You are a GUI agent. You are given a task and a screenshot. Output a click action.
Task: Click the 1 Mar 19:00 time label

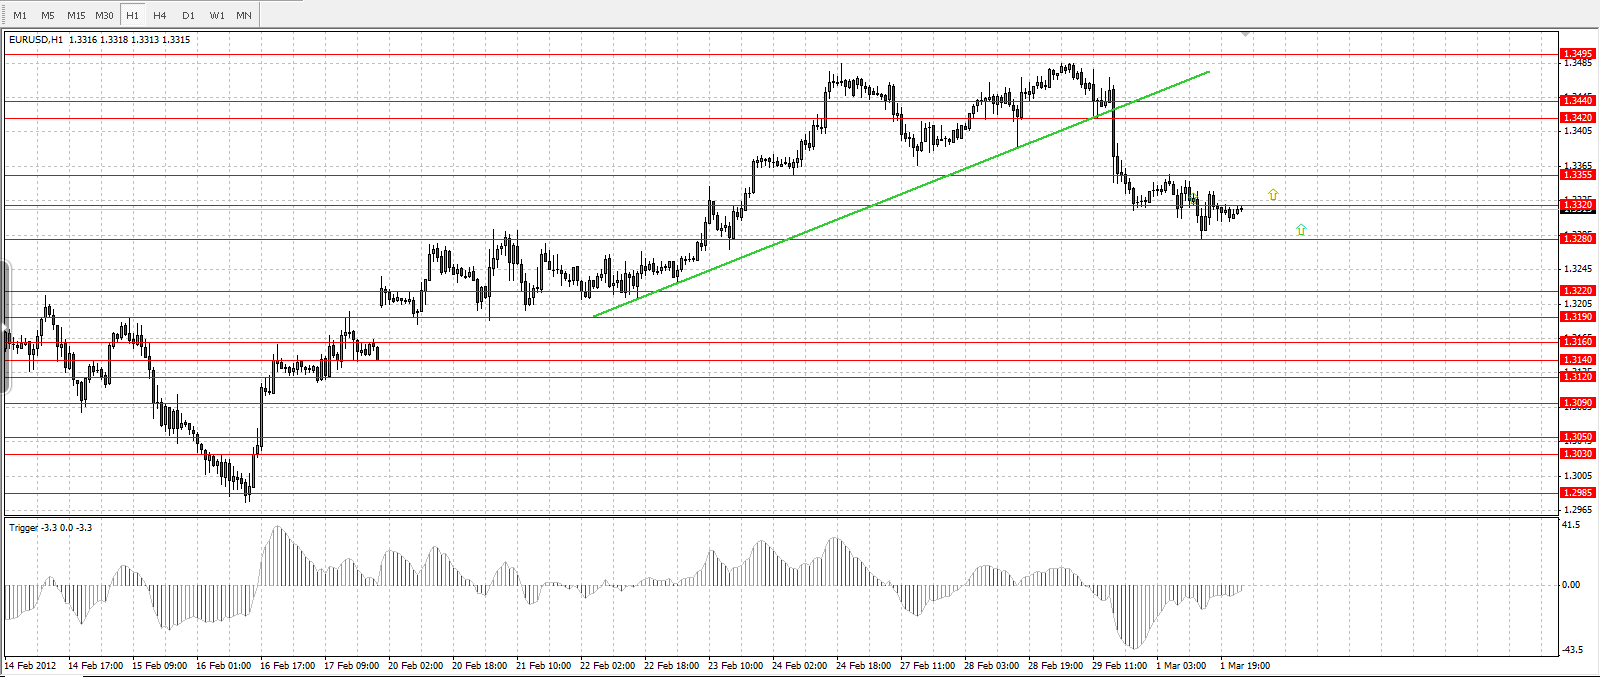[1246, 666]
